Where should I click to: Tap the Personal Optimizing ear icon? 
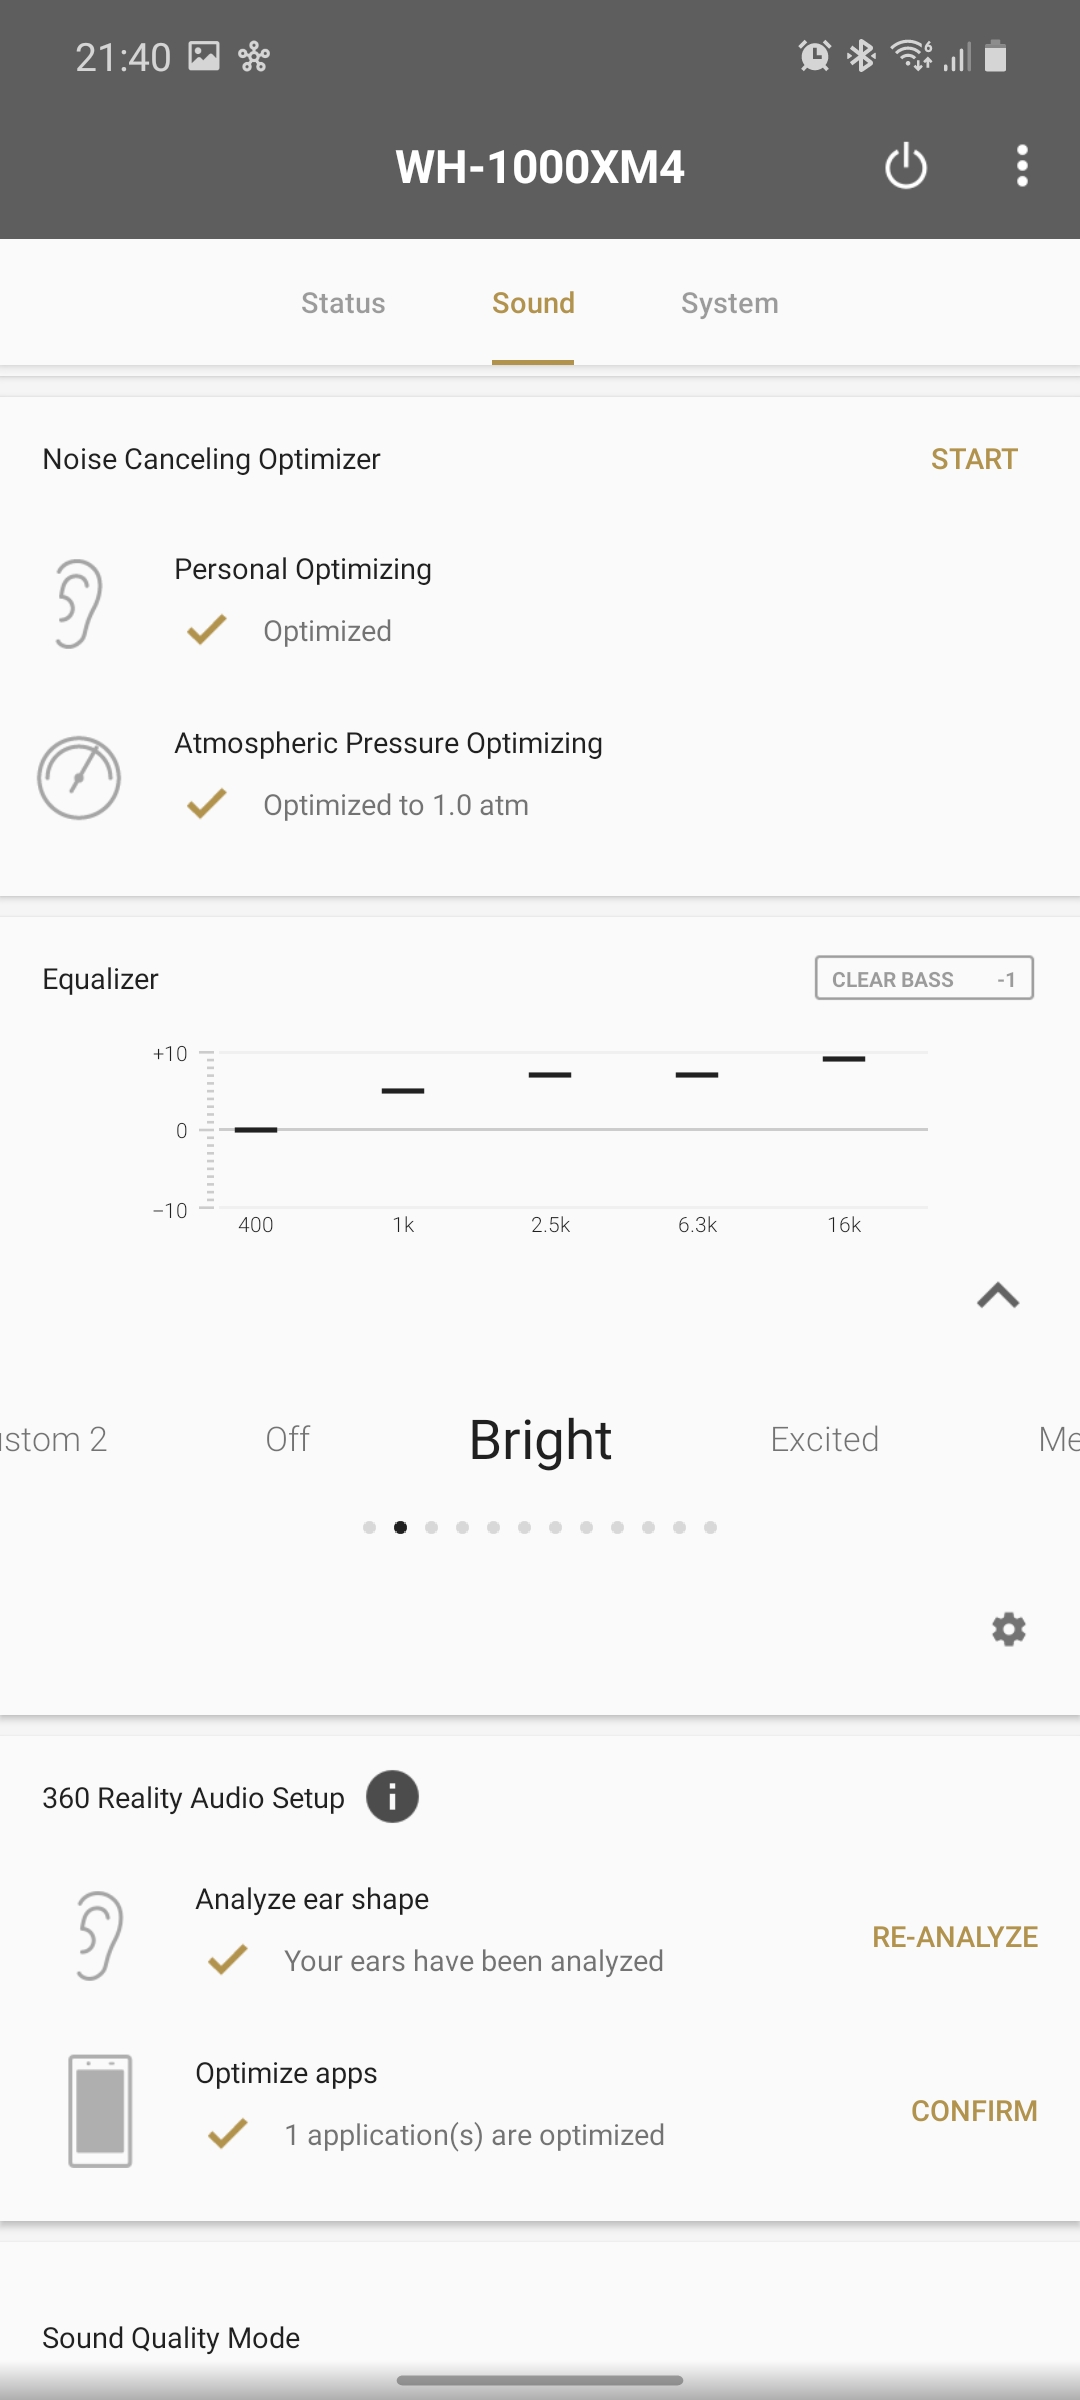coord(79,603)
